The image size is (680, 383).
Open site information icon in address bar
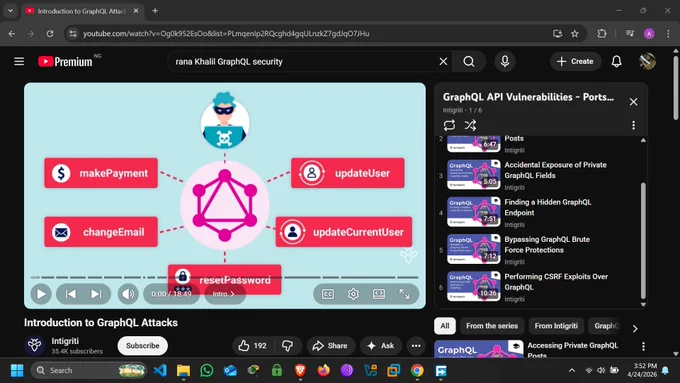(x=73, y=33)
